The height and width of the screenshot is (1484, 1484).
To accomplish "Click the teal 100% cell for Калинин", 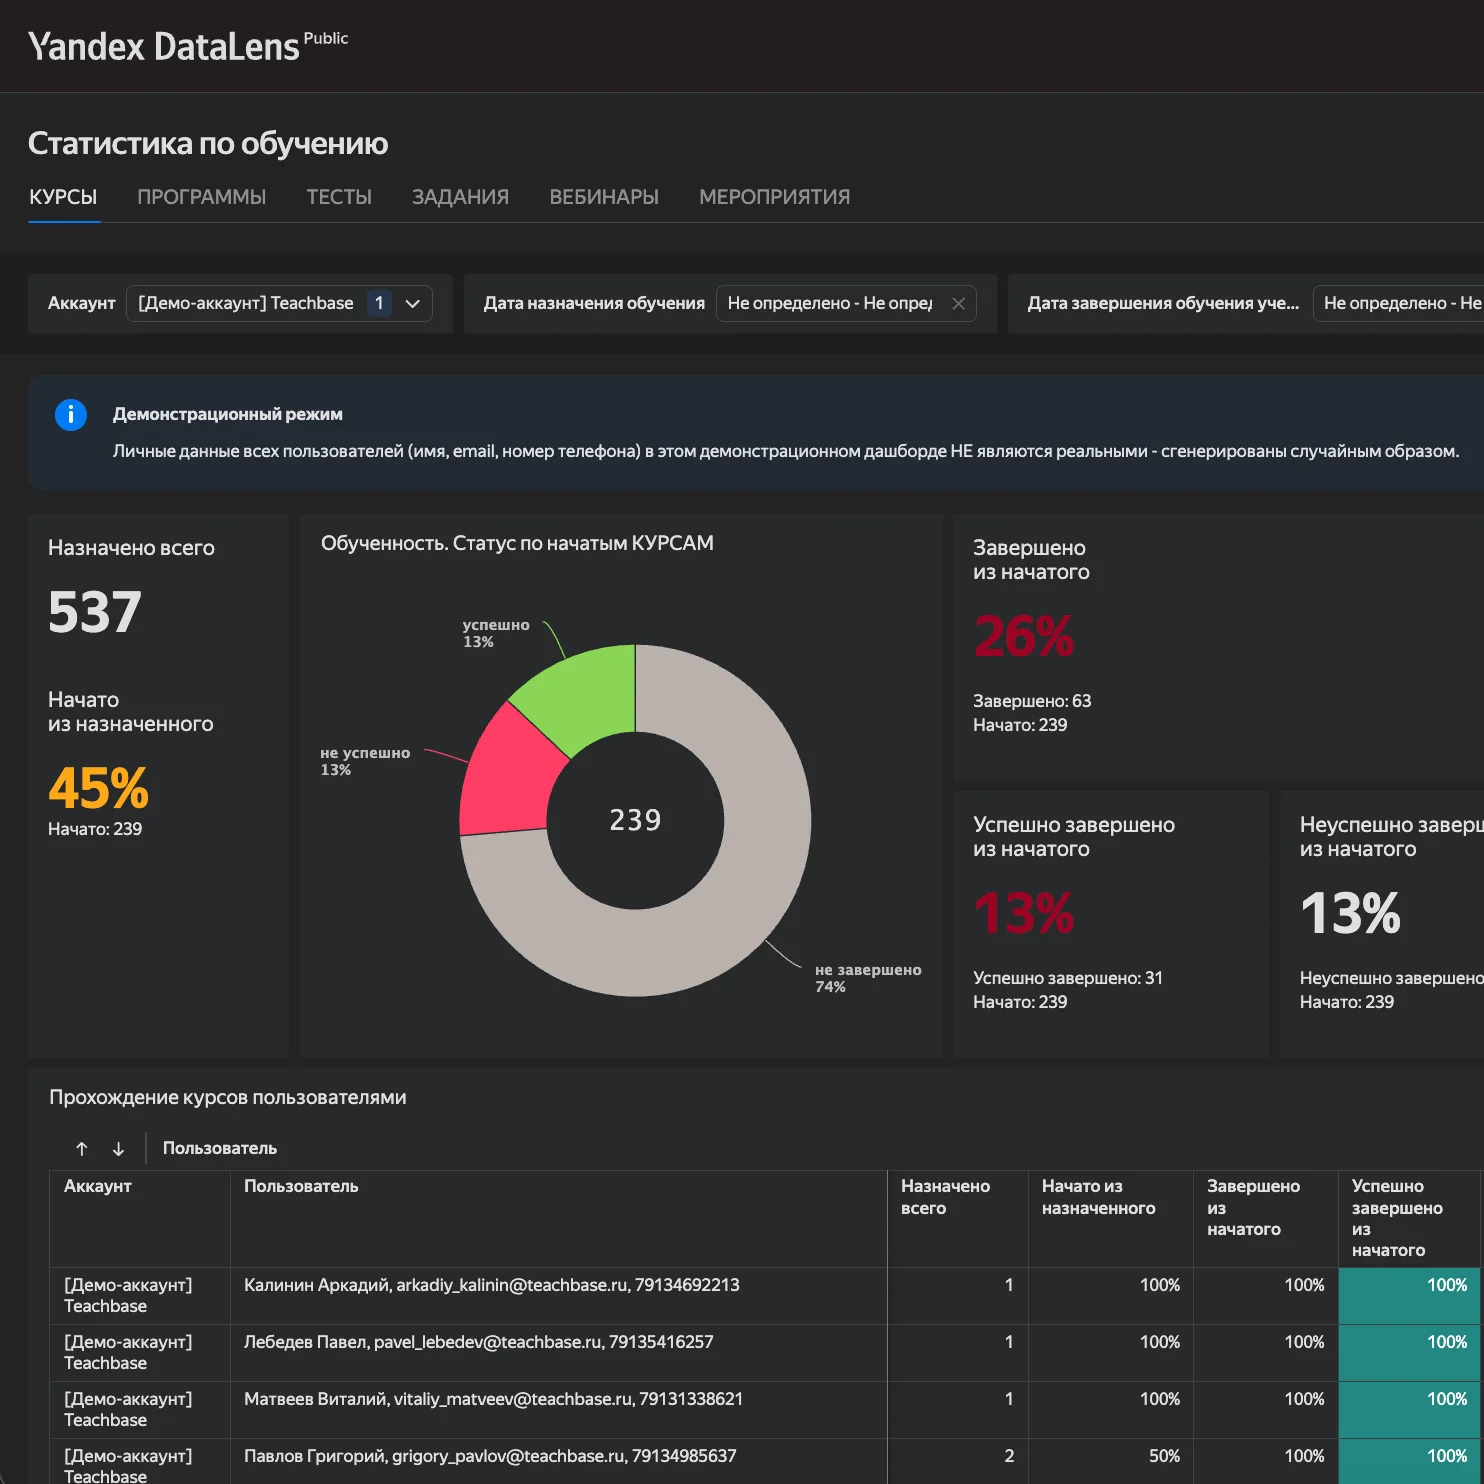I will 1410,1296.
